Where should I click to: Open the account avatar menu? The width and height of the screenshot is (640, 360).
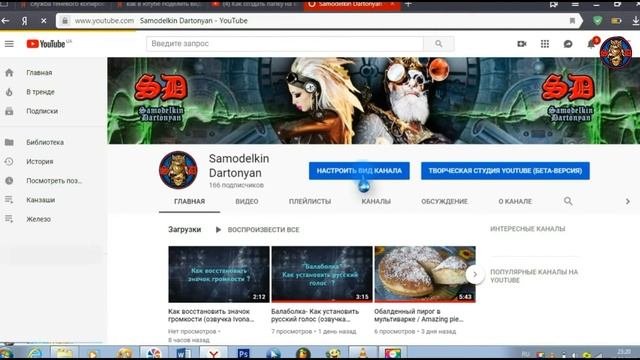tap(616, 52)
